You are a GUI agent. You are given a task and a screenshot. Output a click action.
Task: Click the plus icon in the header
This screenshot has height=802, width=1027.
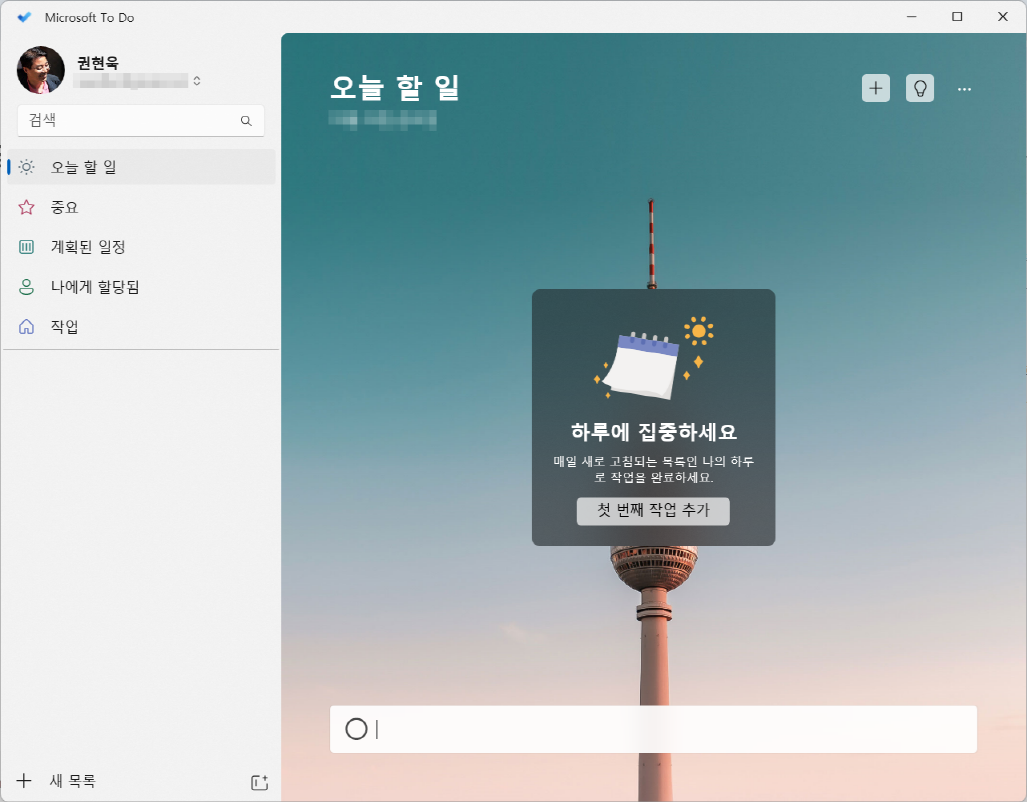pyautogui.click(x=876, y=88)
